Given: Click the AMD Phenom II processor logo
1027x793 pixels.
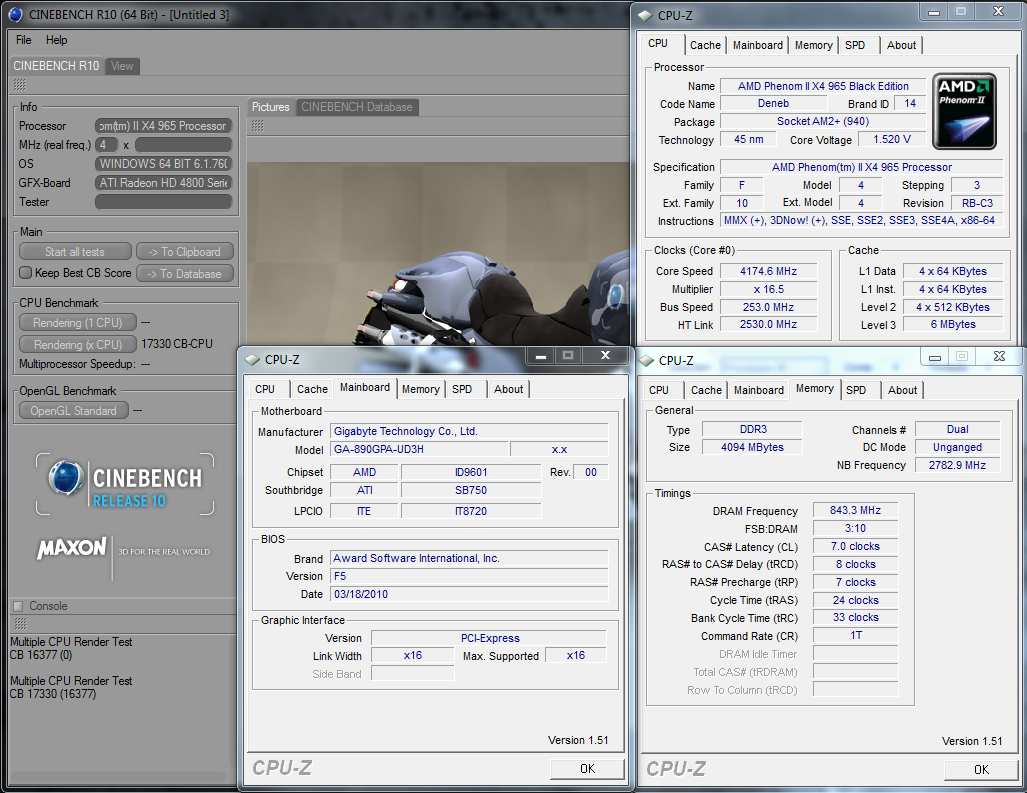Looking at the screenshot, I should point(963,109).
